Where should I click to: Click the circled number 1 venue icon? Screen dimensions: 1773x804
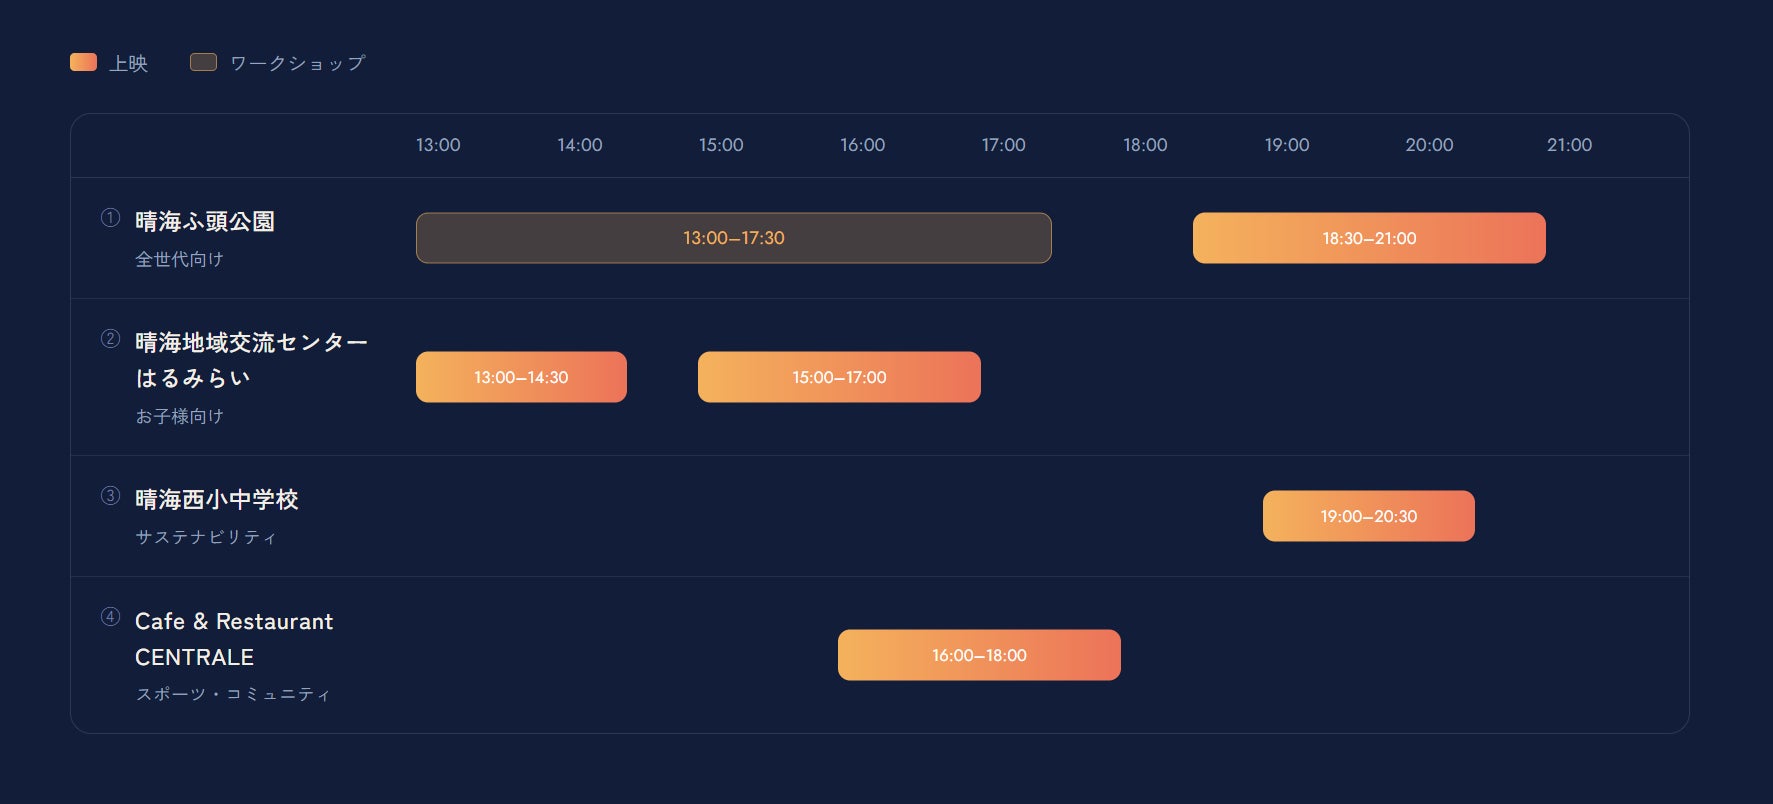(110, 218)
